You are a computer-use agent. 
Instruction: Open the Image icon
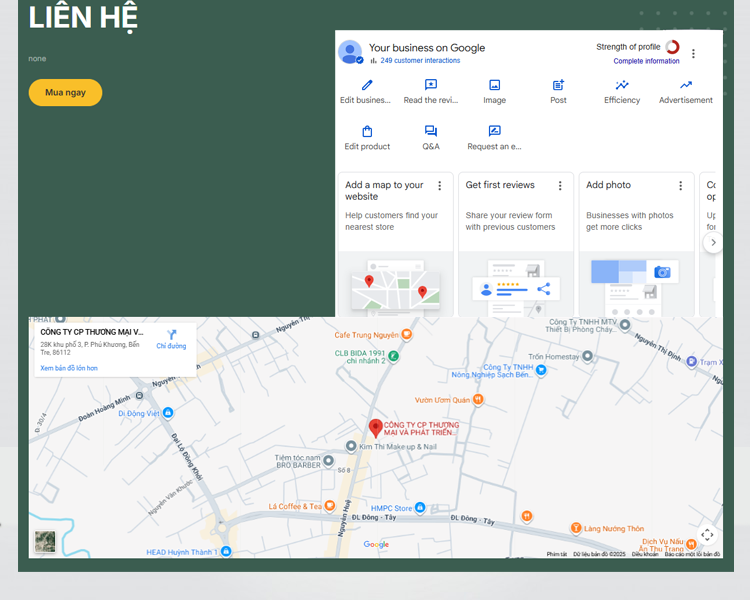(x=495, y=85)
